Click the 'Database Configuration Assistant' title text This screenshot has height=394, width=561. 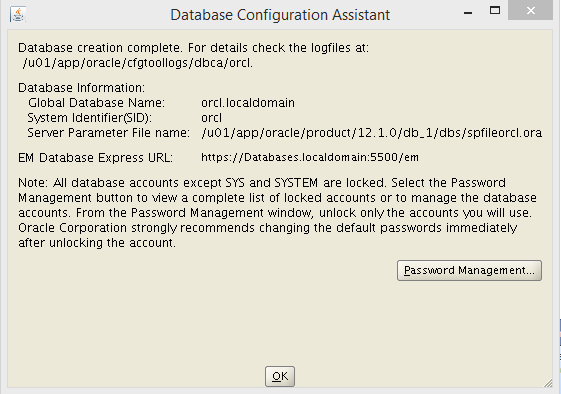point(280,15)
